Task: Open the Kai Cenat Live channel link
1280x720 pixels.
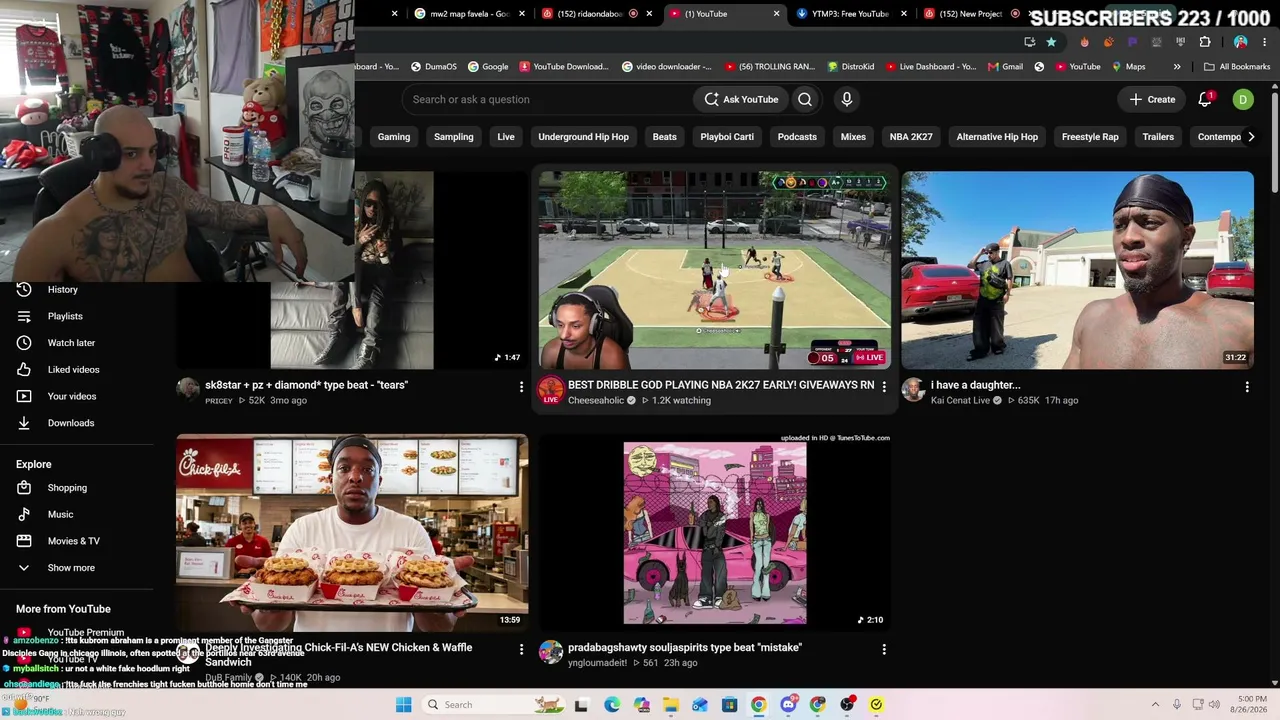Action: coord(960,400)
